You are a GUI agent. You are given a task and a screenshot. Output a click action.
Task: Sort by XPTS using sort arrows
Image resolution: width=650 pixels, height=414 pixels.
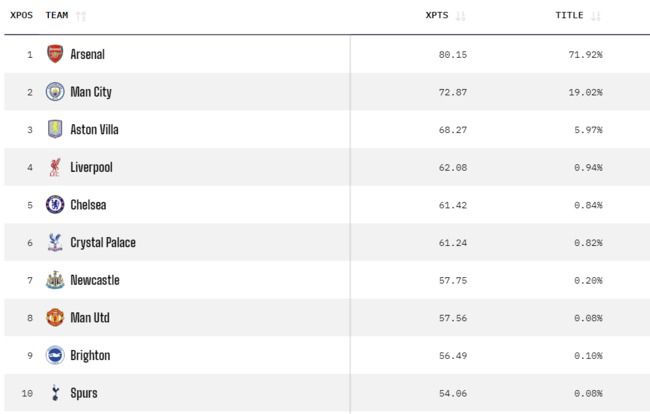pos(461,16)
